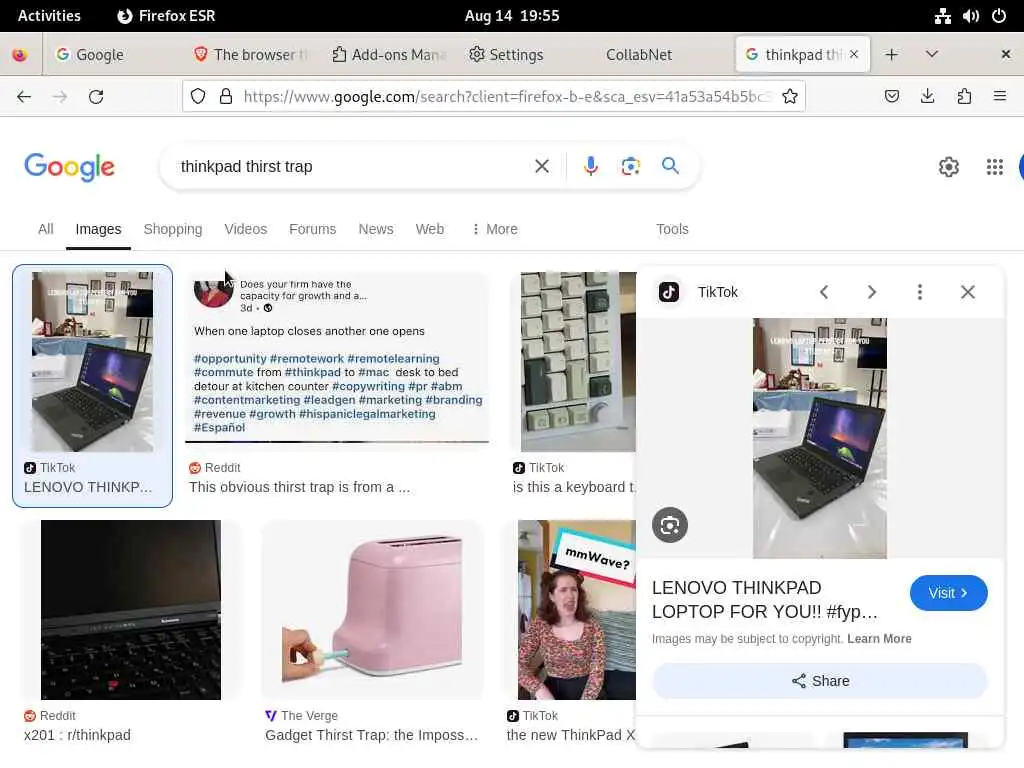Image resolution: width=1024 pixels, height=768 pixels.
Task: Open preview panel three-dot options
Action: [920, 292]
